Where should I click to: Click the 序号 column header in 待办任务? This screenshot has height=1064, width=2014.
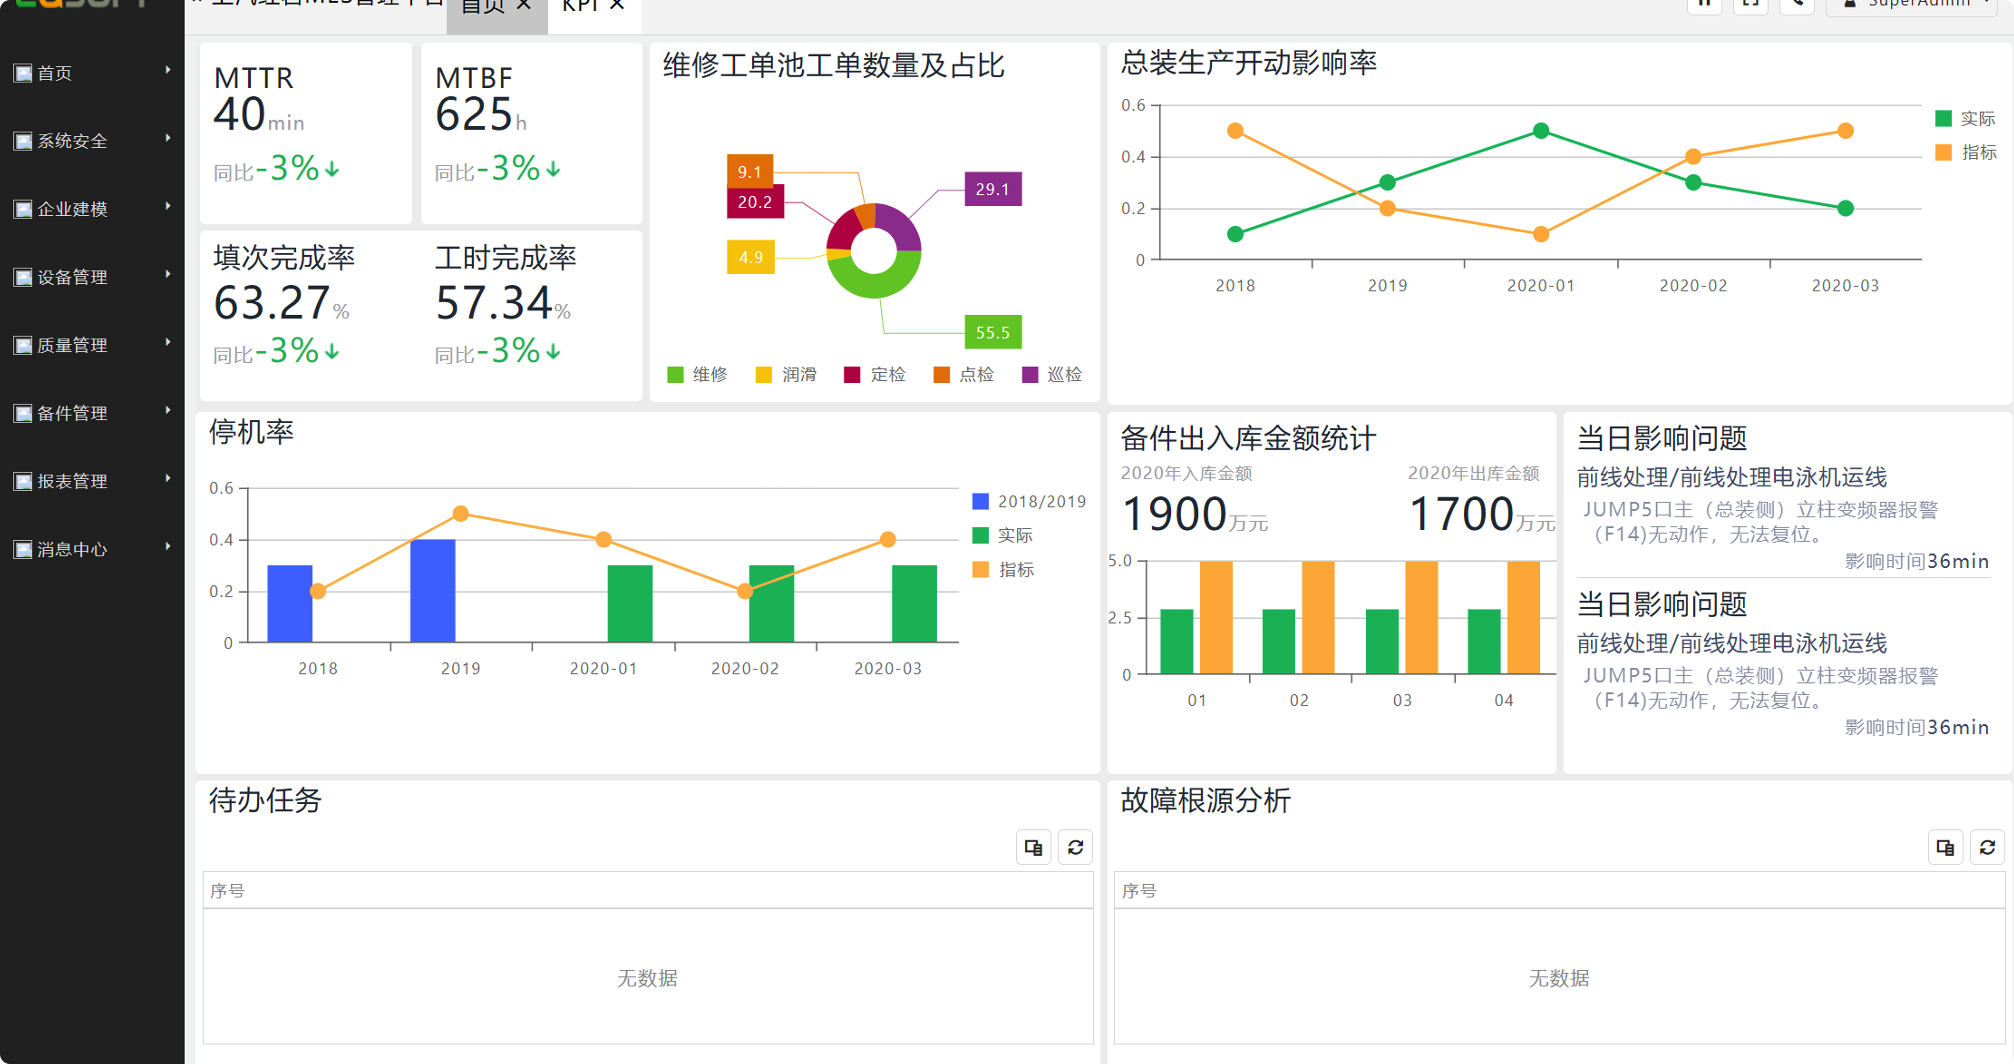pyautogui.click(x=228, y=890)
